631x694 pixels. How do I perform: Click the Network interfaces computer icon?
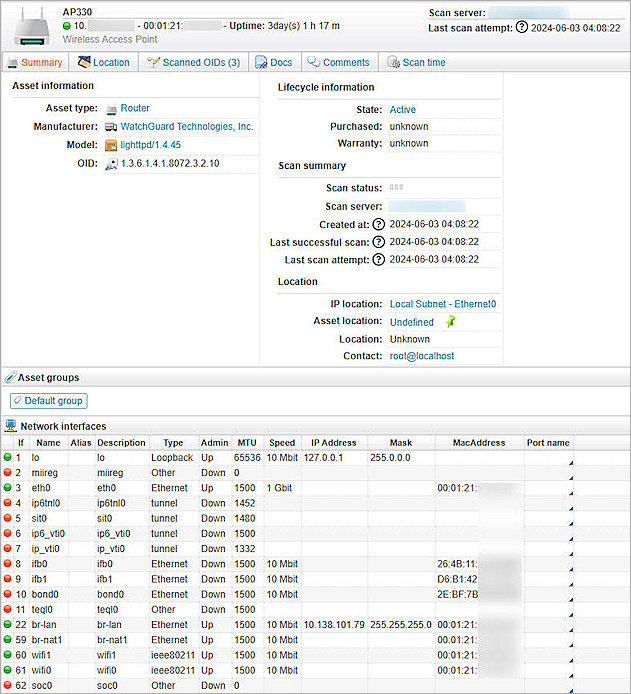(x=11, y=426)
